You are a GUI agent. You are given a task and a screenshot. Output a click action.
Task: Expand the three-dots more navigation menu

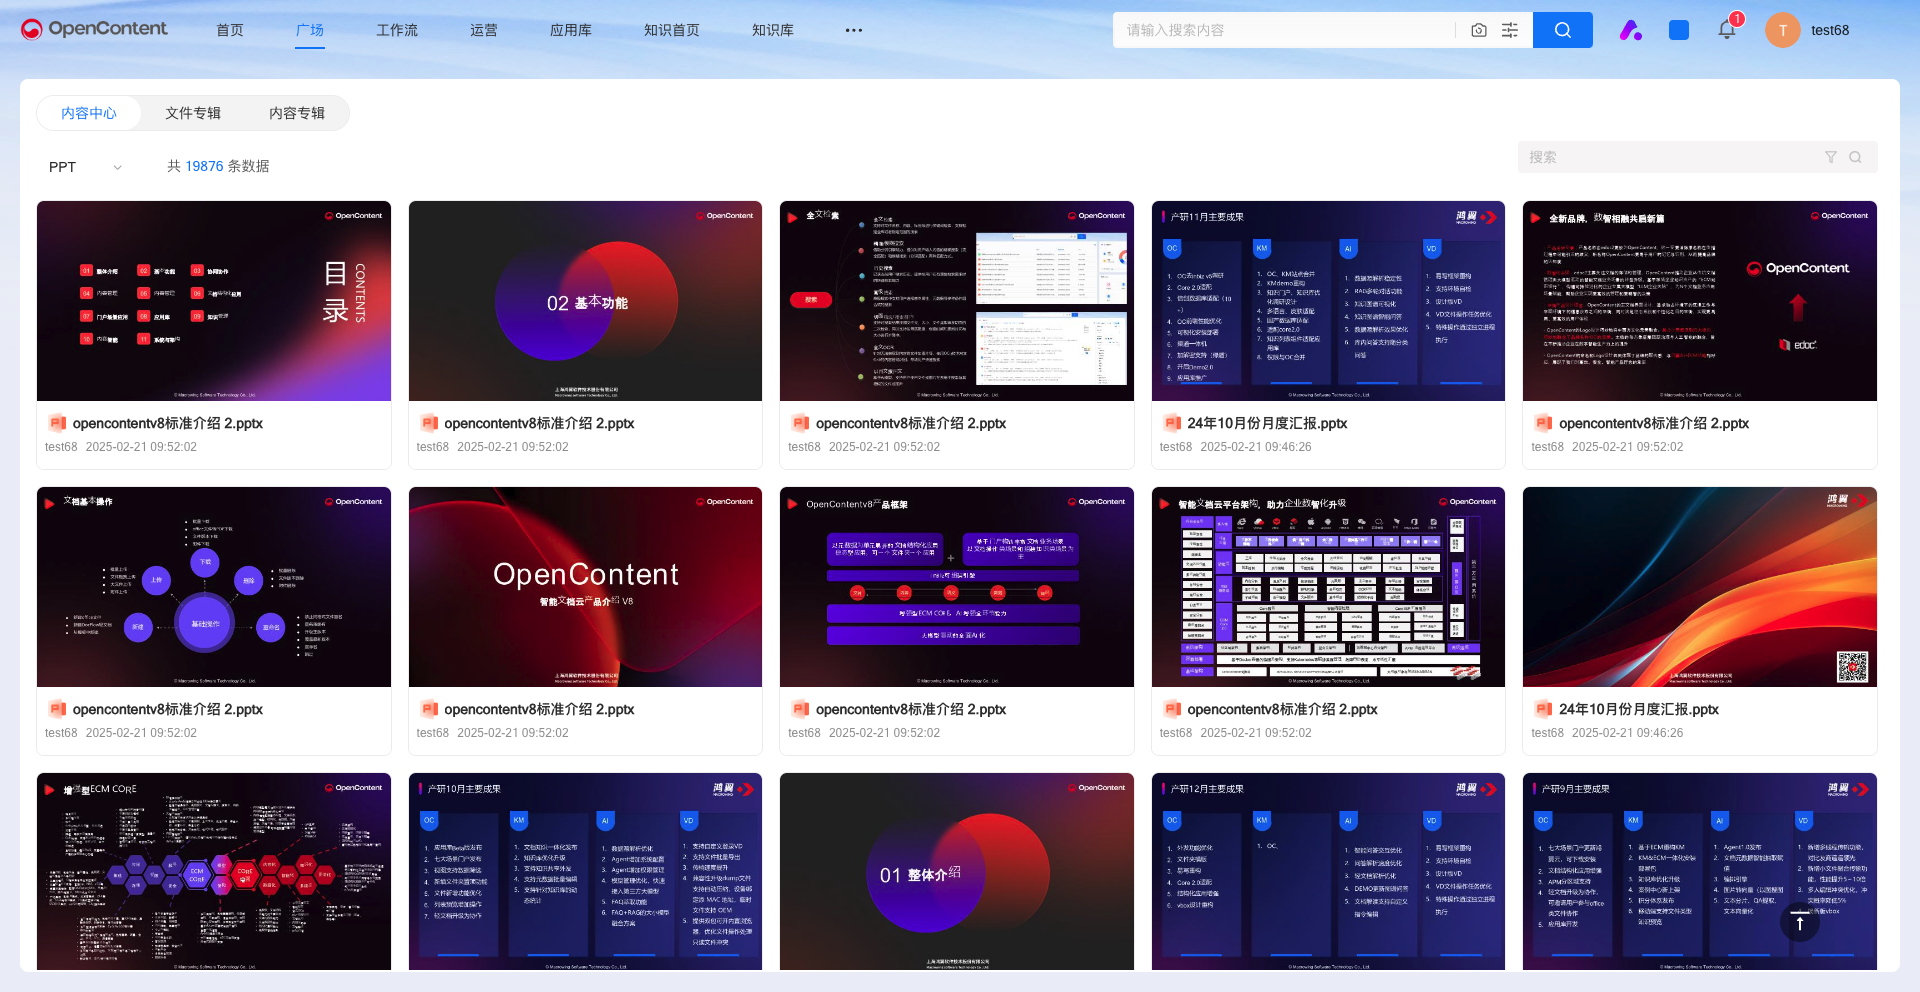853,30
